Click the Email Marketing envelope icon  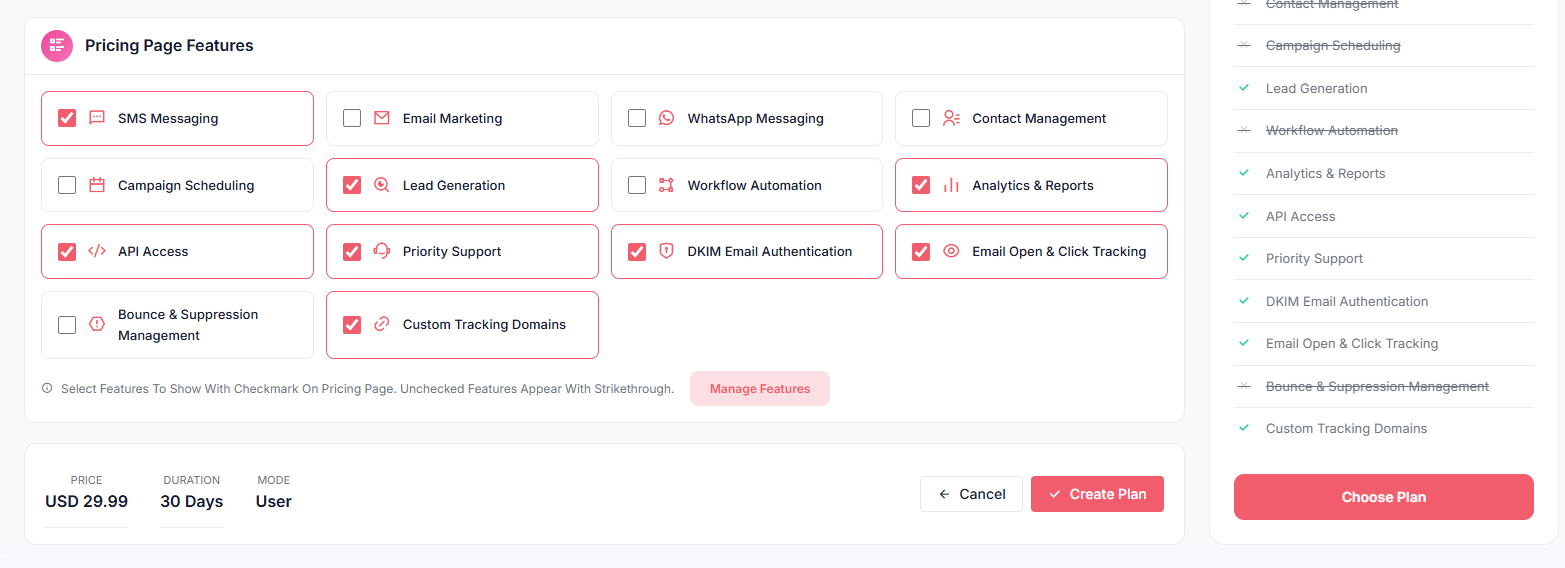[381, 118]
